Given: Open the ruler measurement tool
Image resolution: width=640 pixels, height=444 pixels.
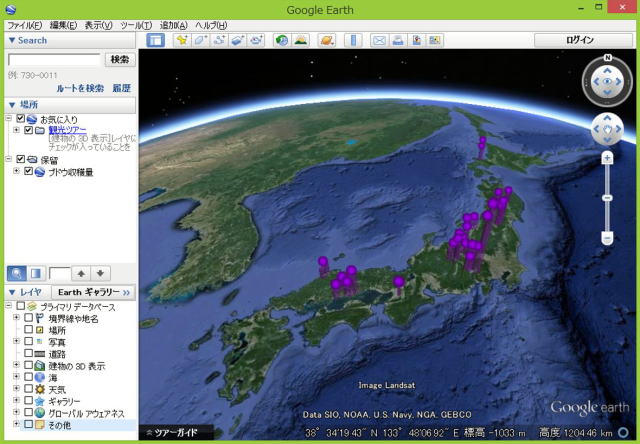Looking at the screenshot, I should tap(353, 40).
